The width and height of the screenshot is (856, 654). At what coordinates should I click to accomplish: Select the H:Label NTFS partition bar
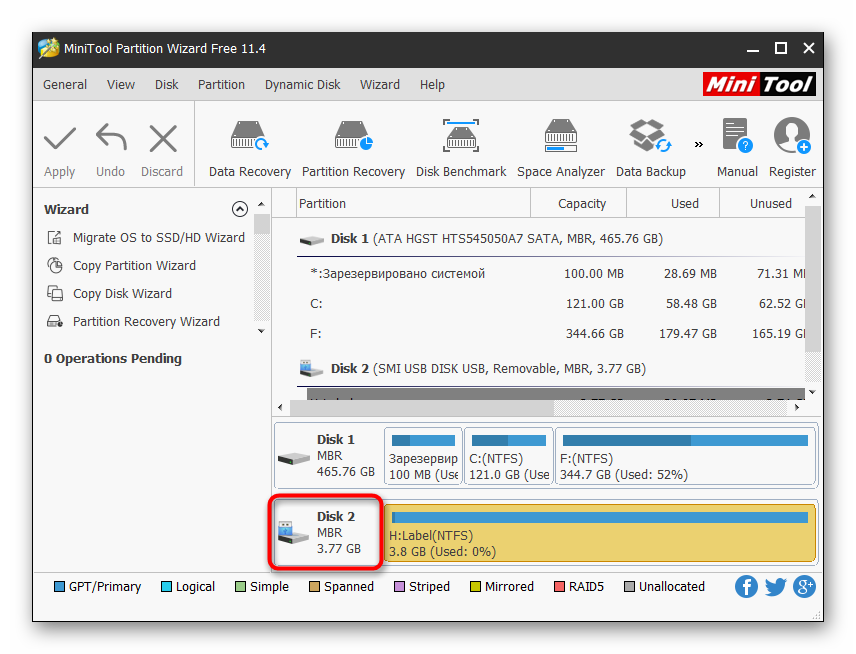600,534
